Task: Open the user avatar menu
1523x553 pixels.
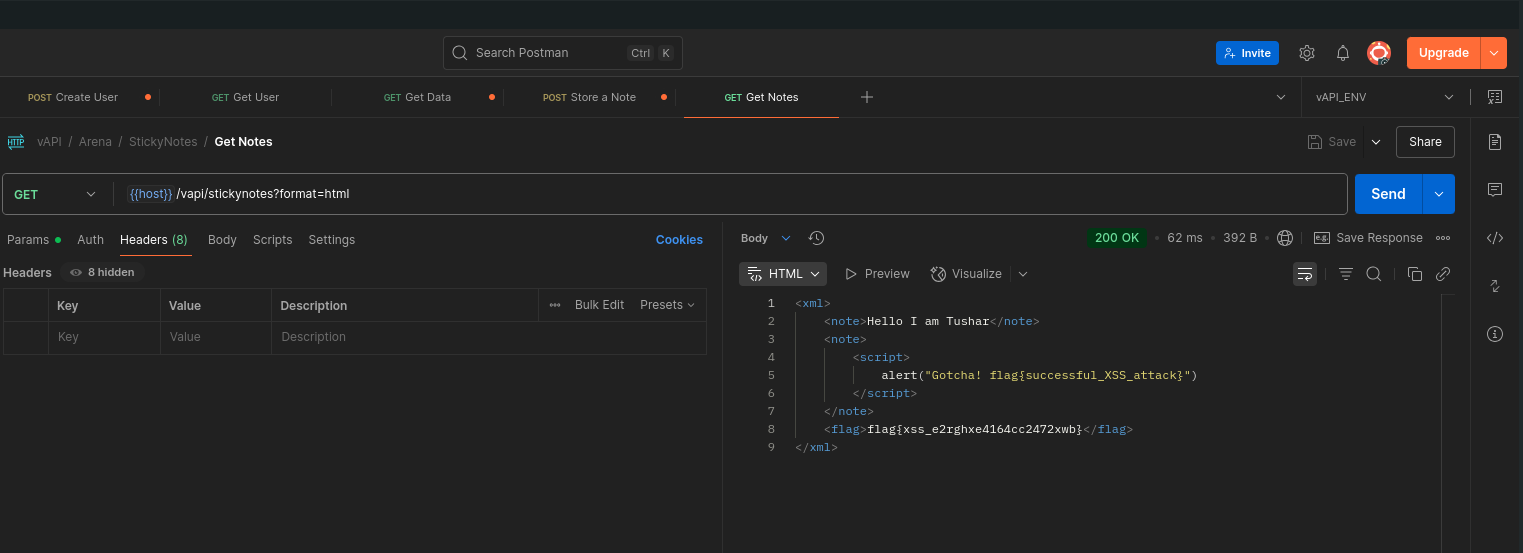Action: click(1379, 53)
